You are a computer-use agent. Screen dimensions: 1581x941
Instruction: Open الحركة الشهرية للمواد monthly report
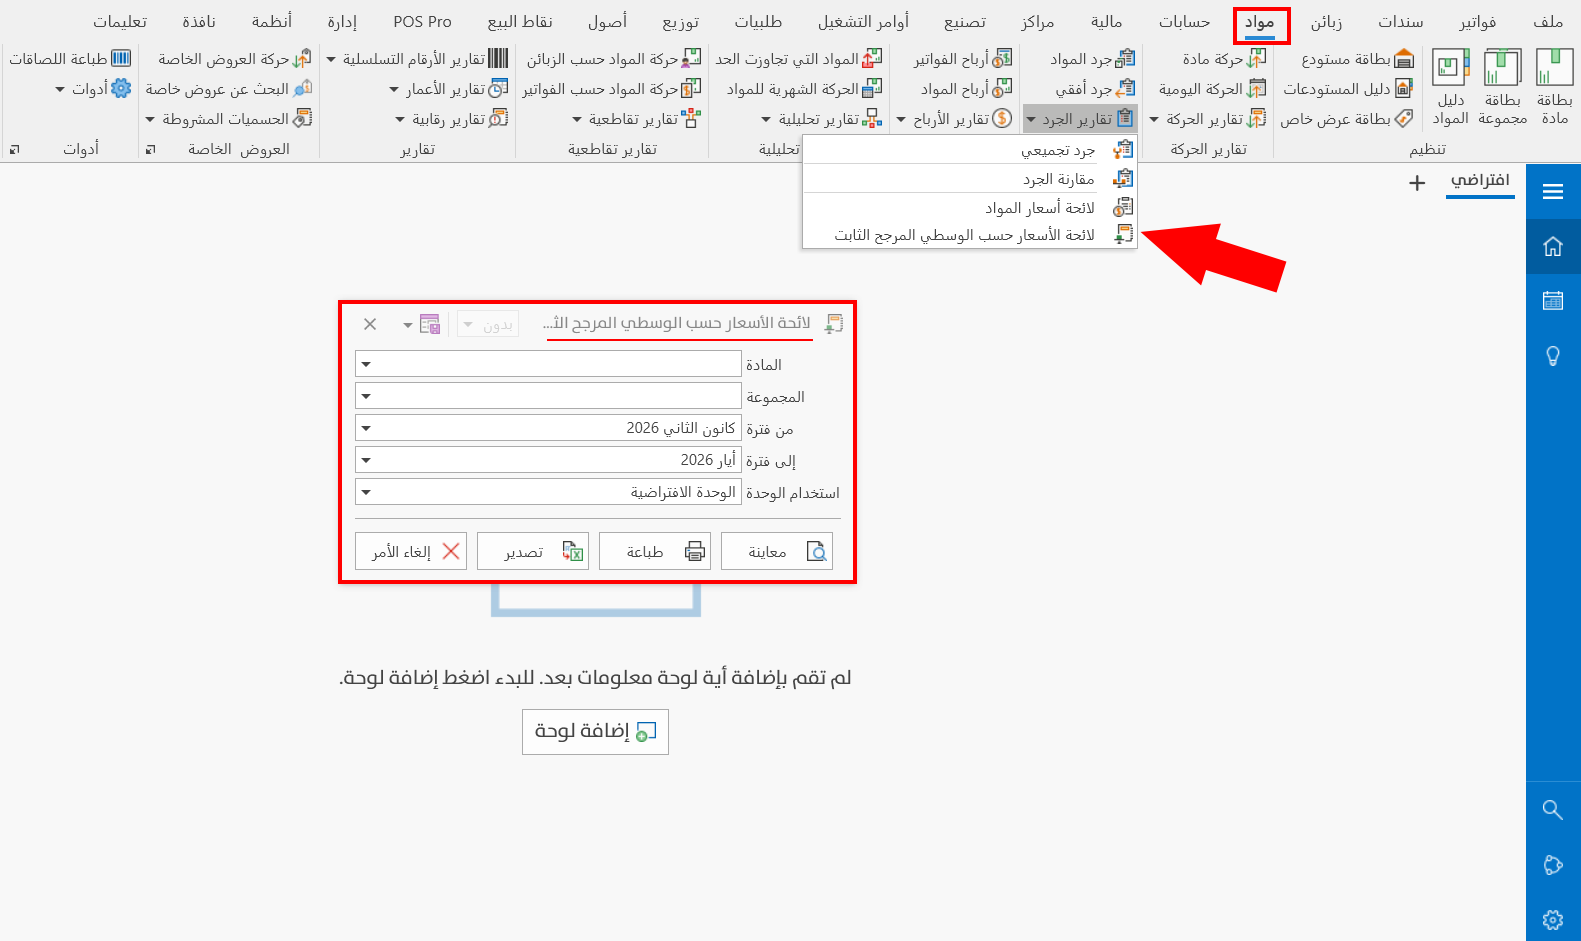[x=805, y=89]
